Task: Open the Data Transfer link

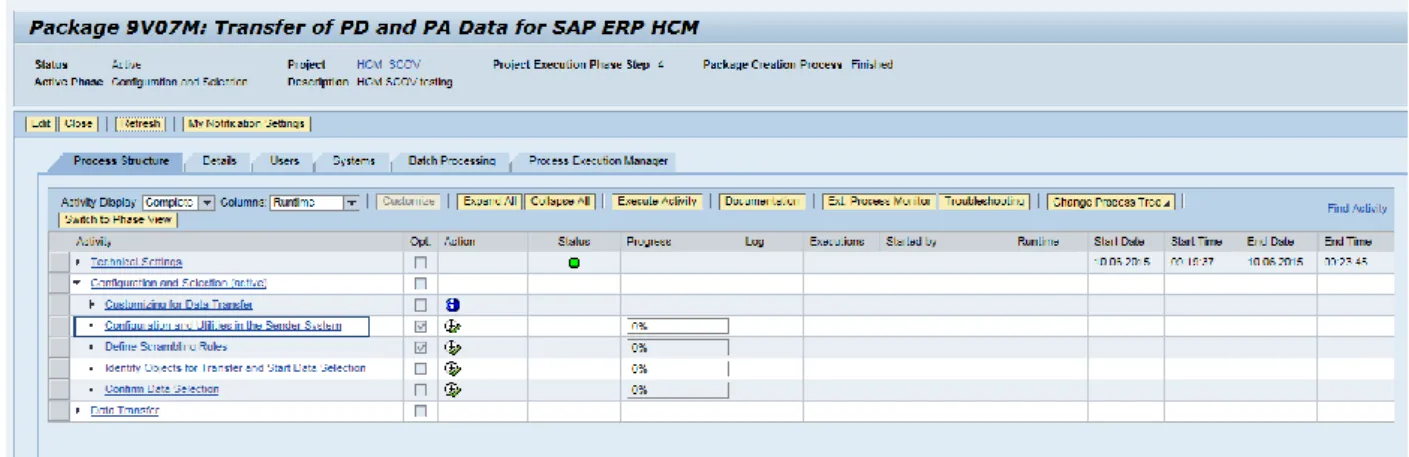Action: click(125, 410)
